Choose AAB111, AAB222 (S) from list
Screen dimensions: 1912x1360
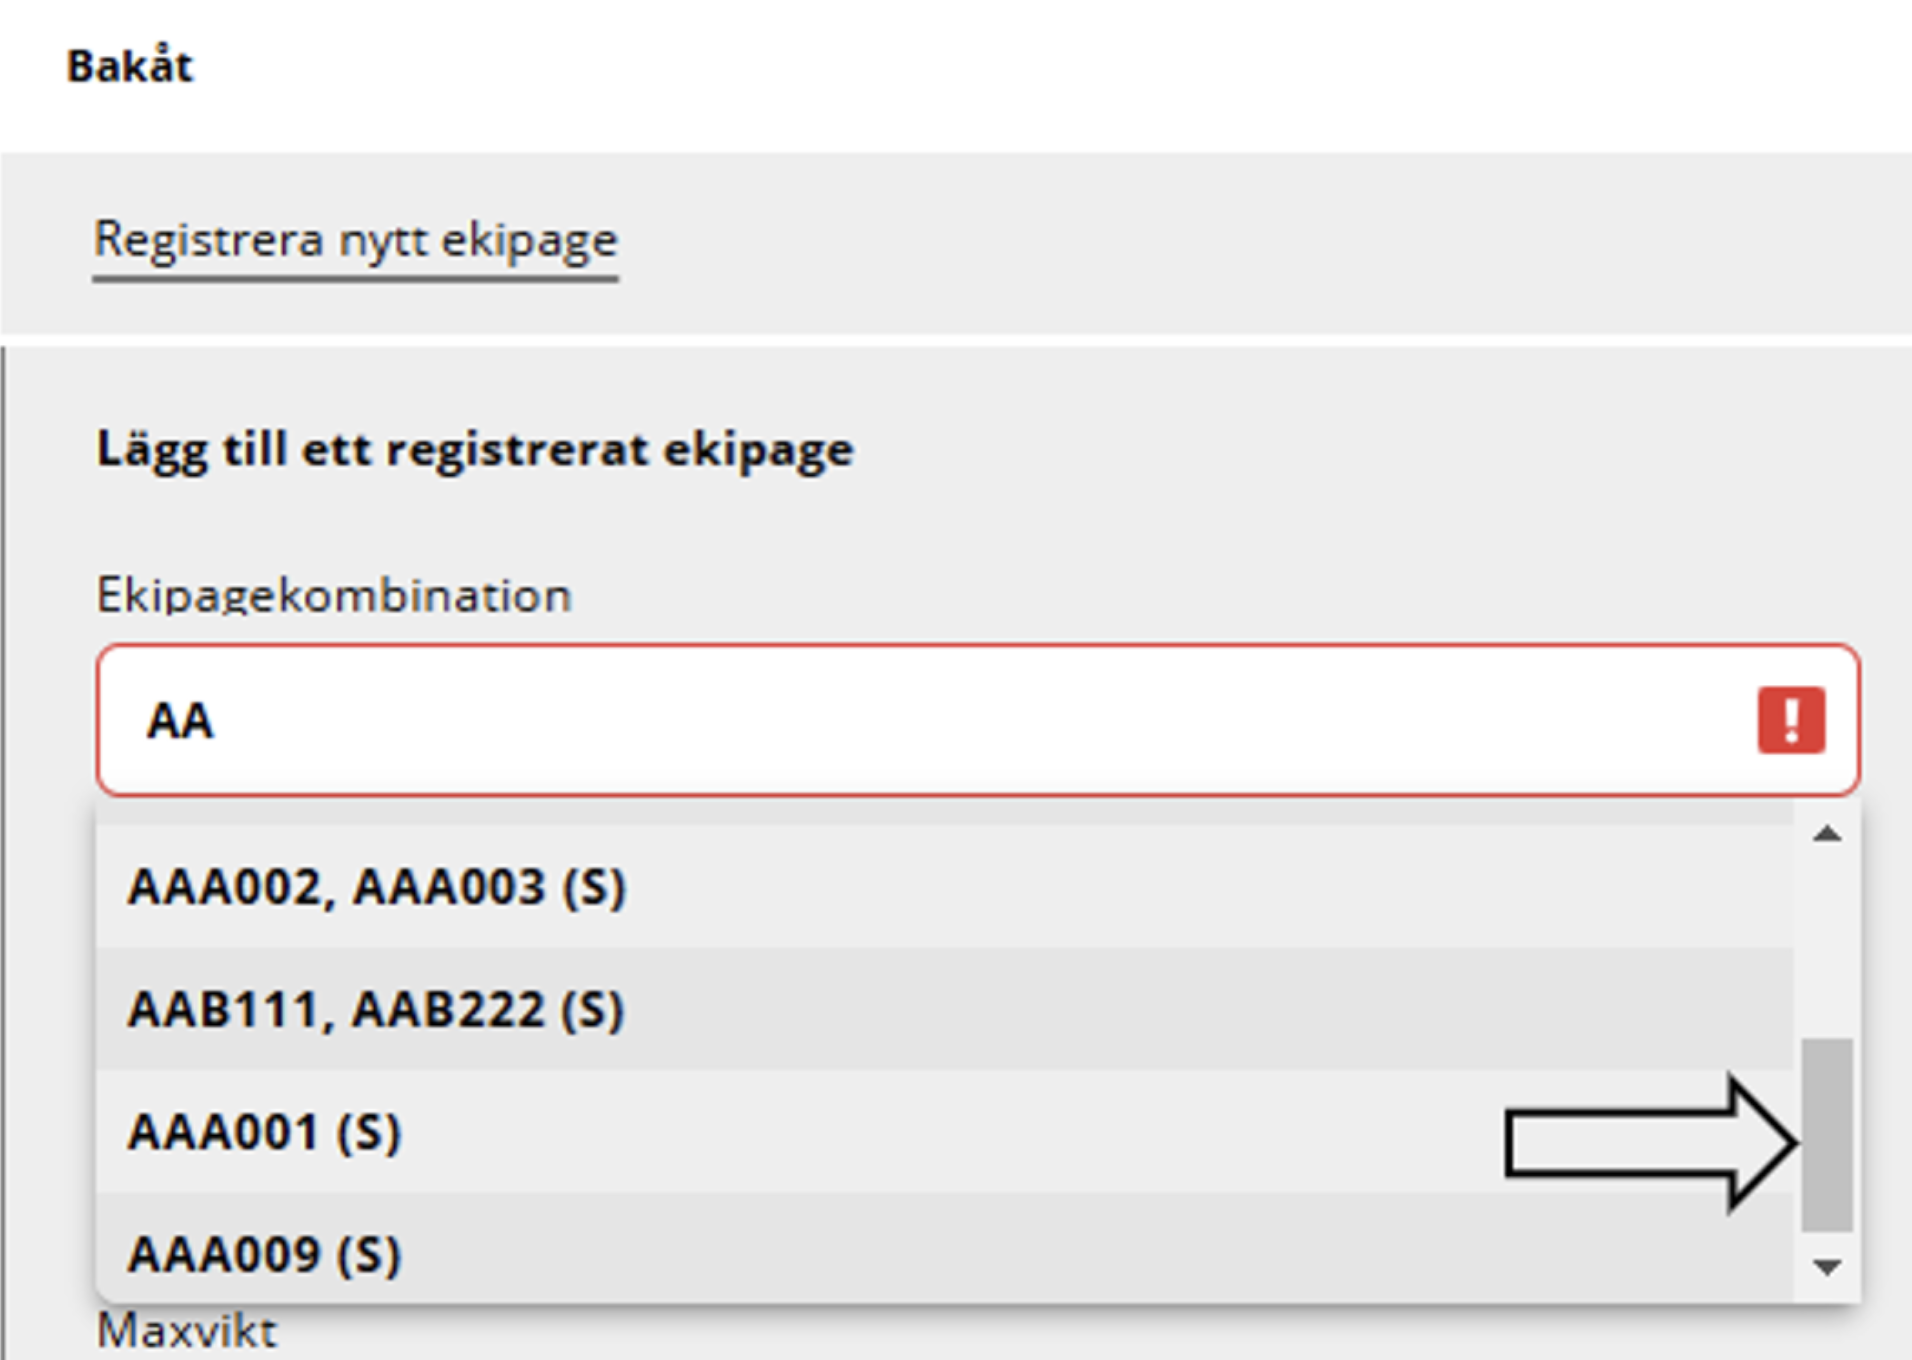pos(377,1009)
